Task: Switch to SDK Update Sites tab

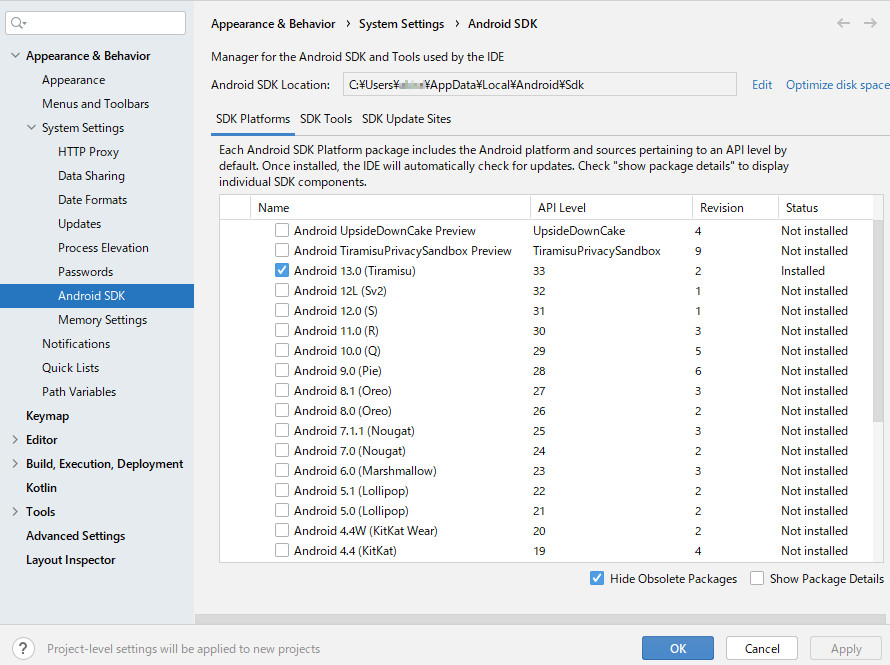Action: pyautogui.click(x=406, y=119)
